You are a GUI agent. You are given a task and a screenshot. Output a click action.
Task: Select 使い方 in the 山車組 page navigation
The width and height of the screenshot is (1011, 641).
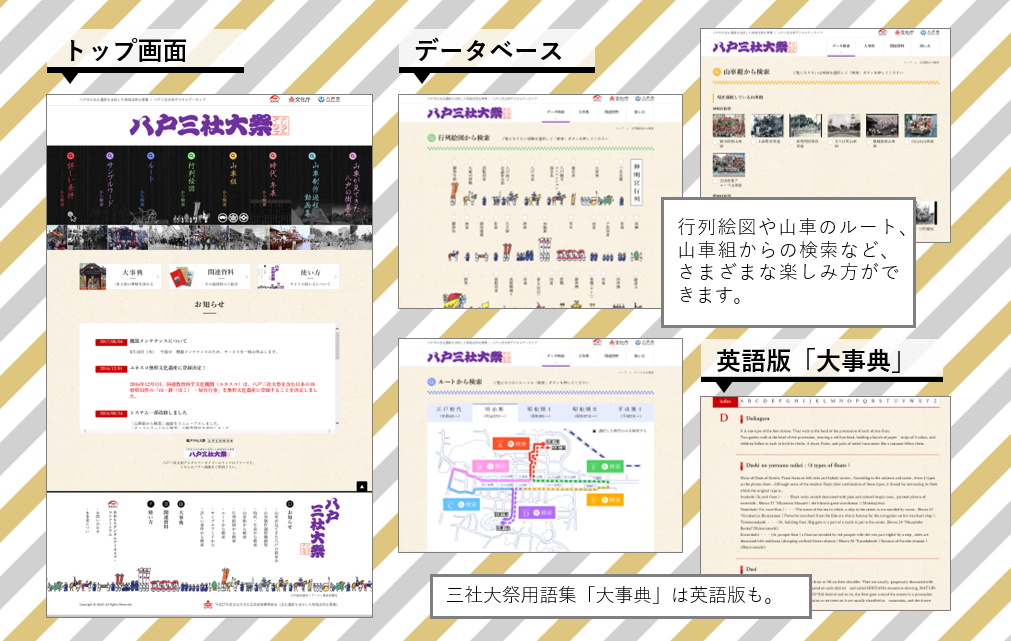[925, 46]
